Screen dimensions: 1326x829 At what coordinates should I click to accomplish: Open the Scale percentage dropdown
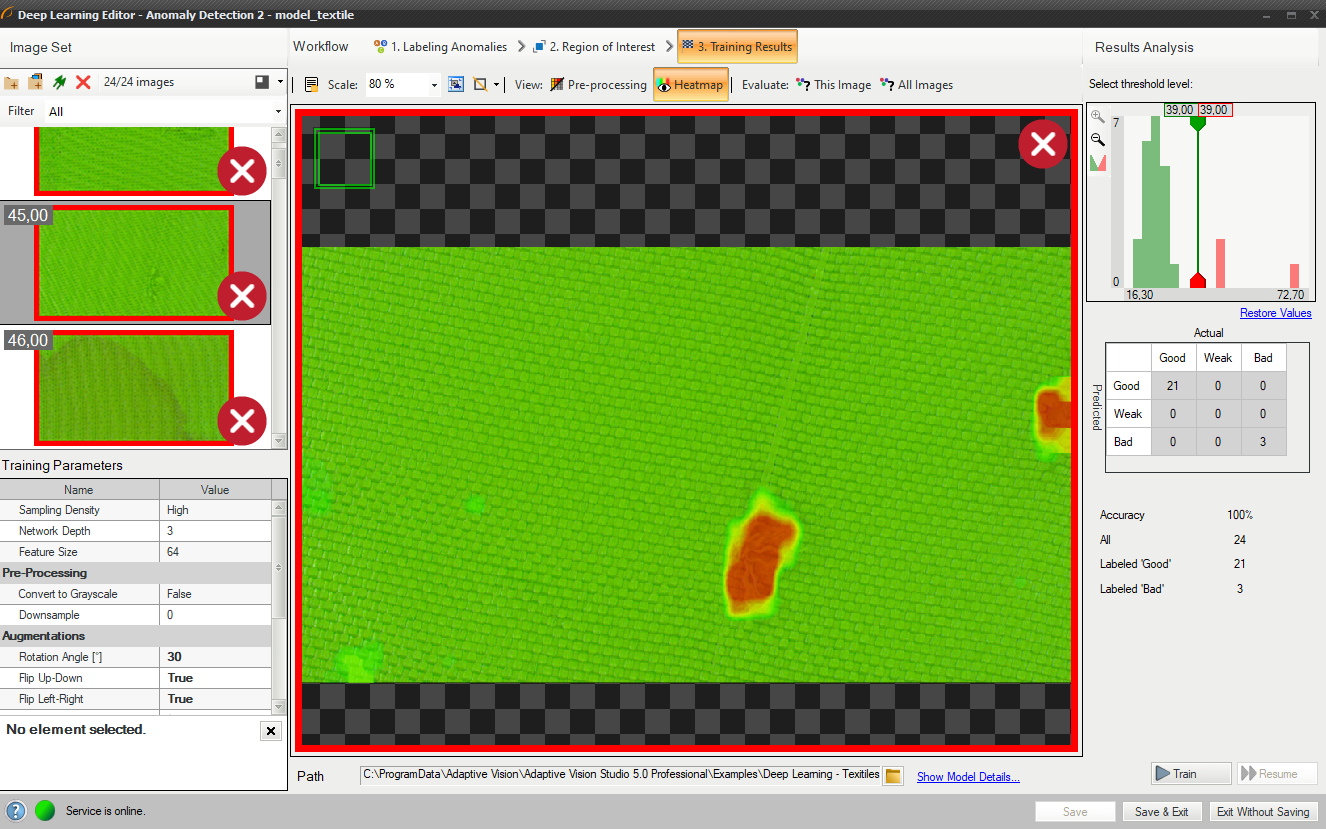tap(434, 85)
